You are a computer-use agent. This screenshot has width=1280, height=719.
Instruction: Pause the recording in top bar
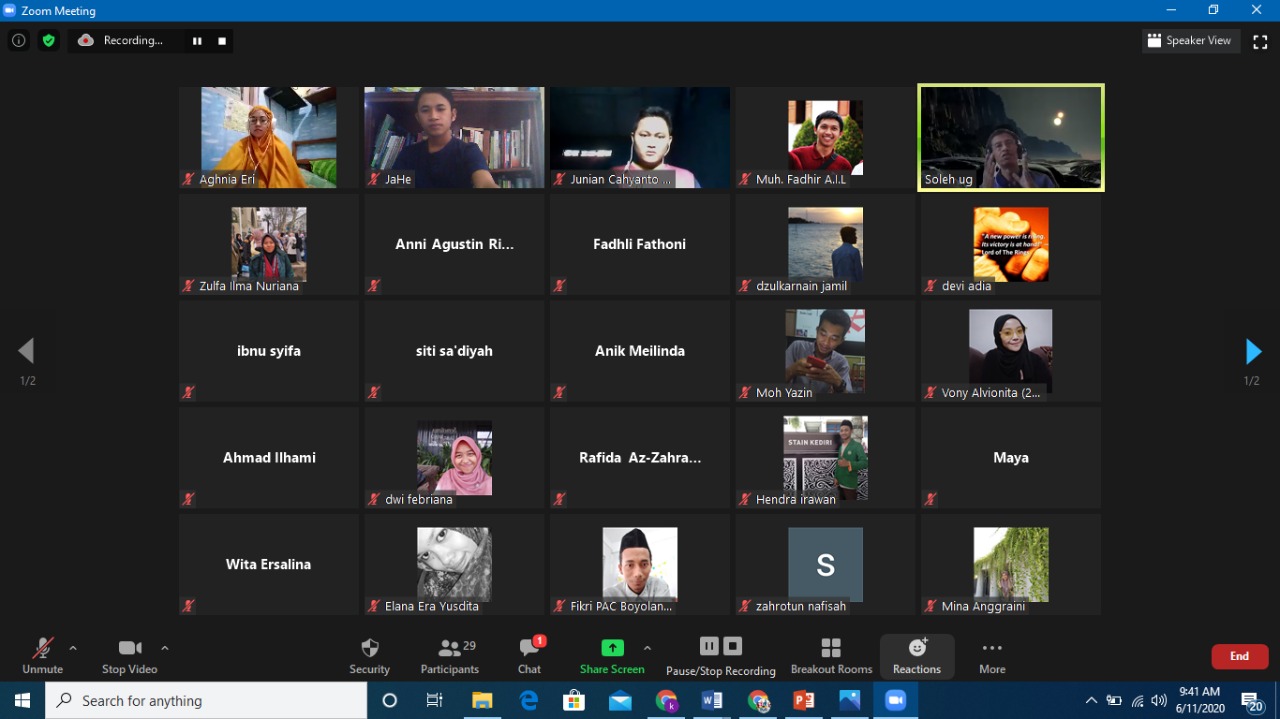(x=197, y=41)
